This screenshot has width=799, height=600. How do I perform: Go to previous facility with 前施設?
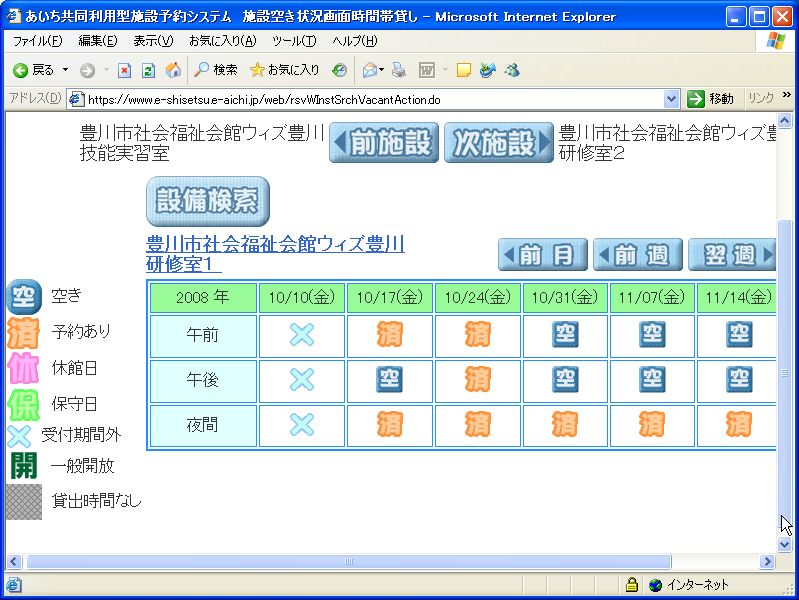click(384, 143)
